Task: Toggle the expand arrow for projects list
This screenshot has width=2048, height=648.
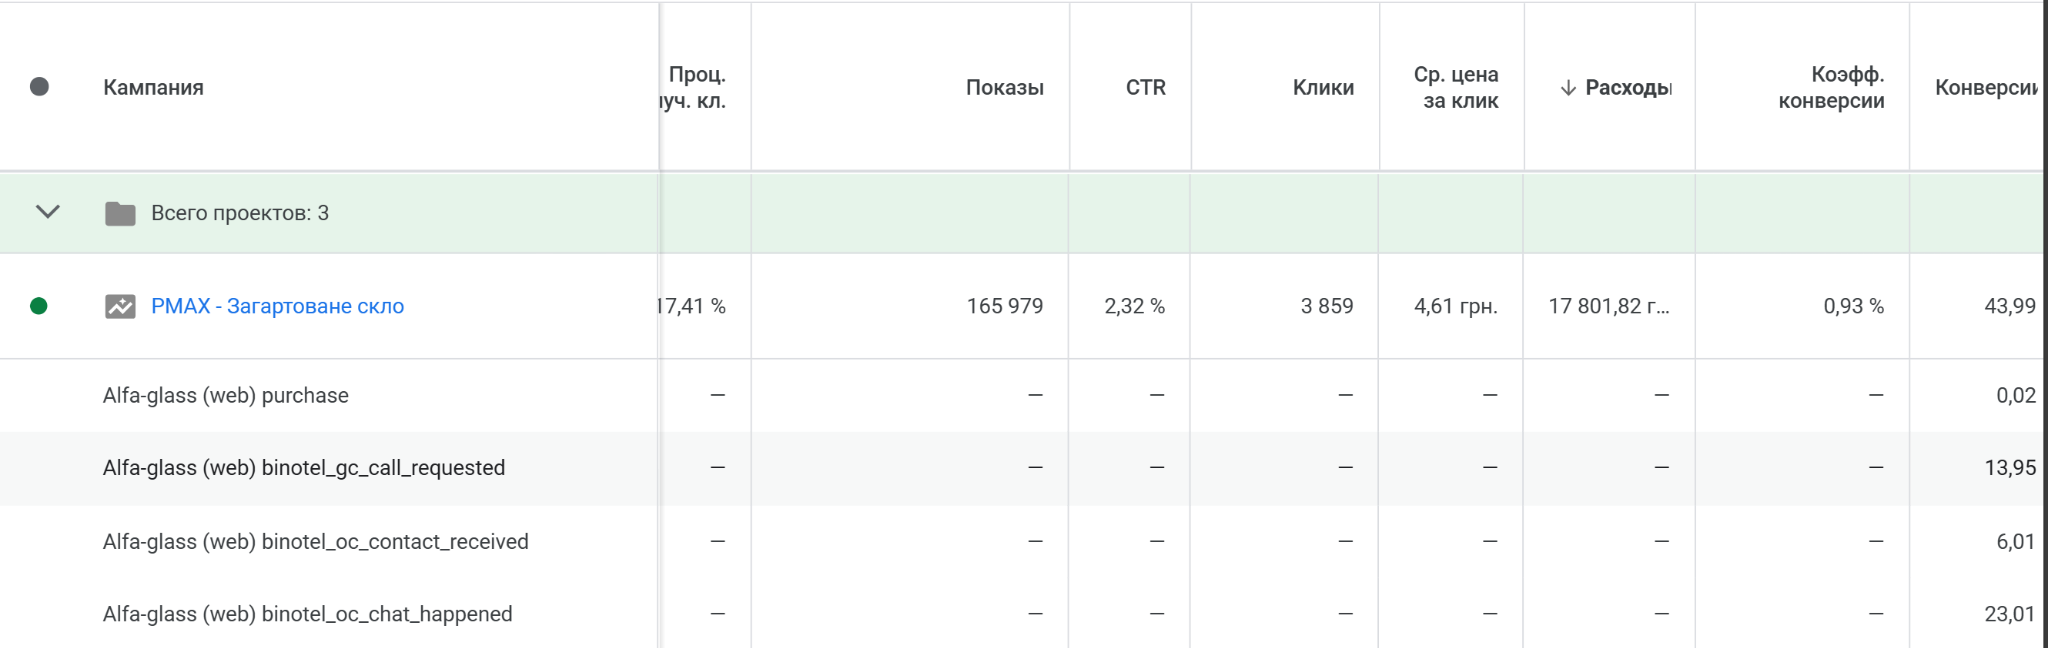Action: coord(45,212)
